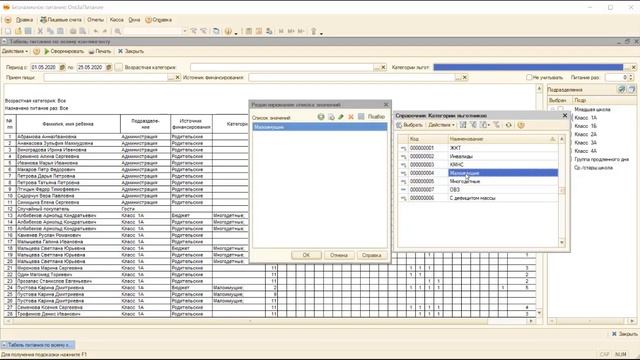Select the Многодетные row in categories list
Image resolution: width=640 pixels, height=360 pixels.
478,181
